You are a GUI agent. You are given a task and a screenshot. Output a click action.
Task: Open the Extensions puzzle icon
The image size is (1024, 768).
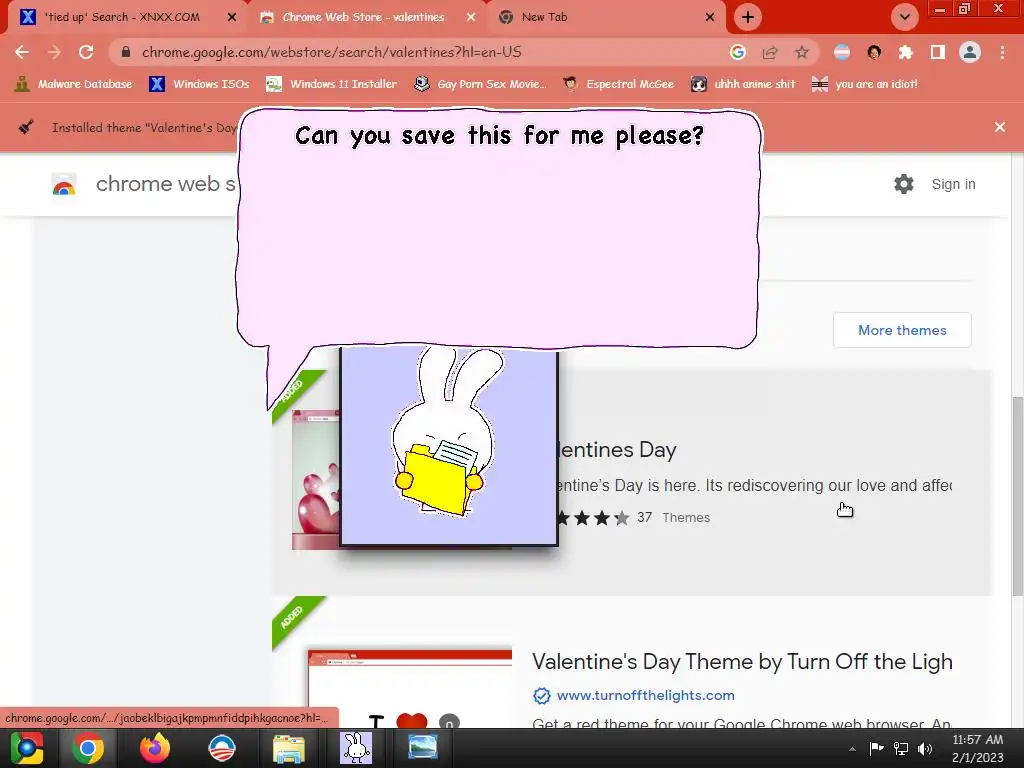coord(906,52)
